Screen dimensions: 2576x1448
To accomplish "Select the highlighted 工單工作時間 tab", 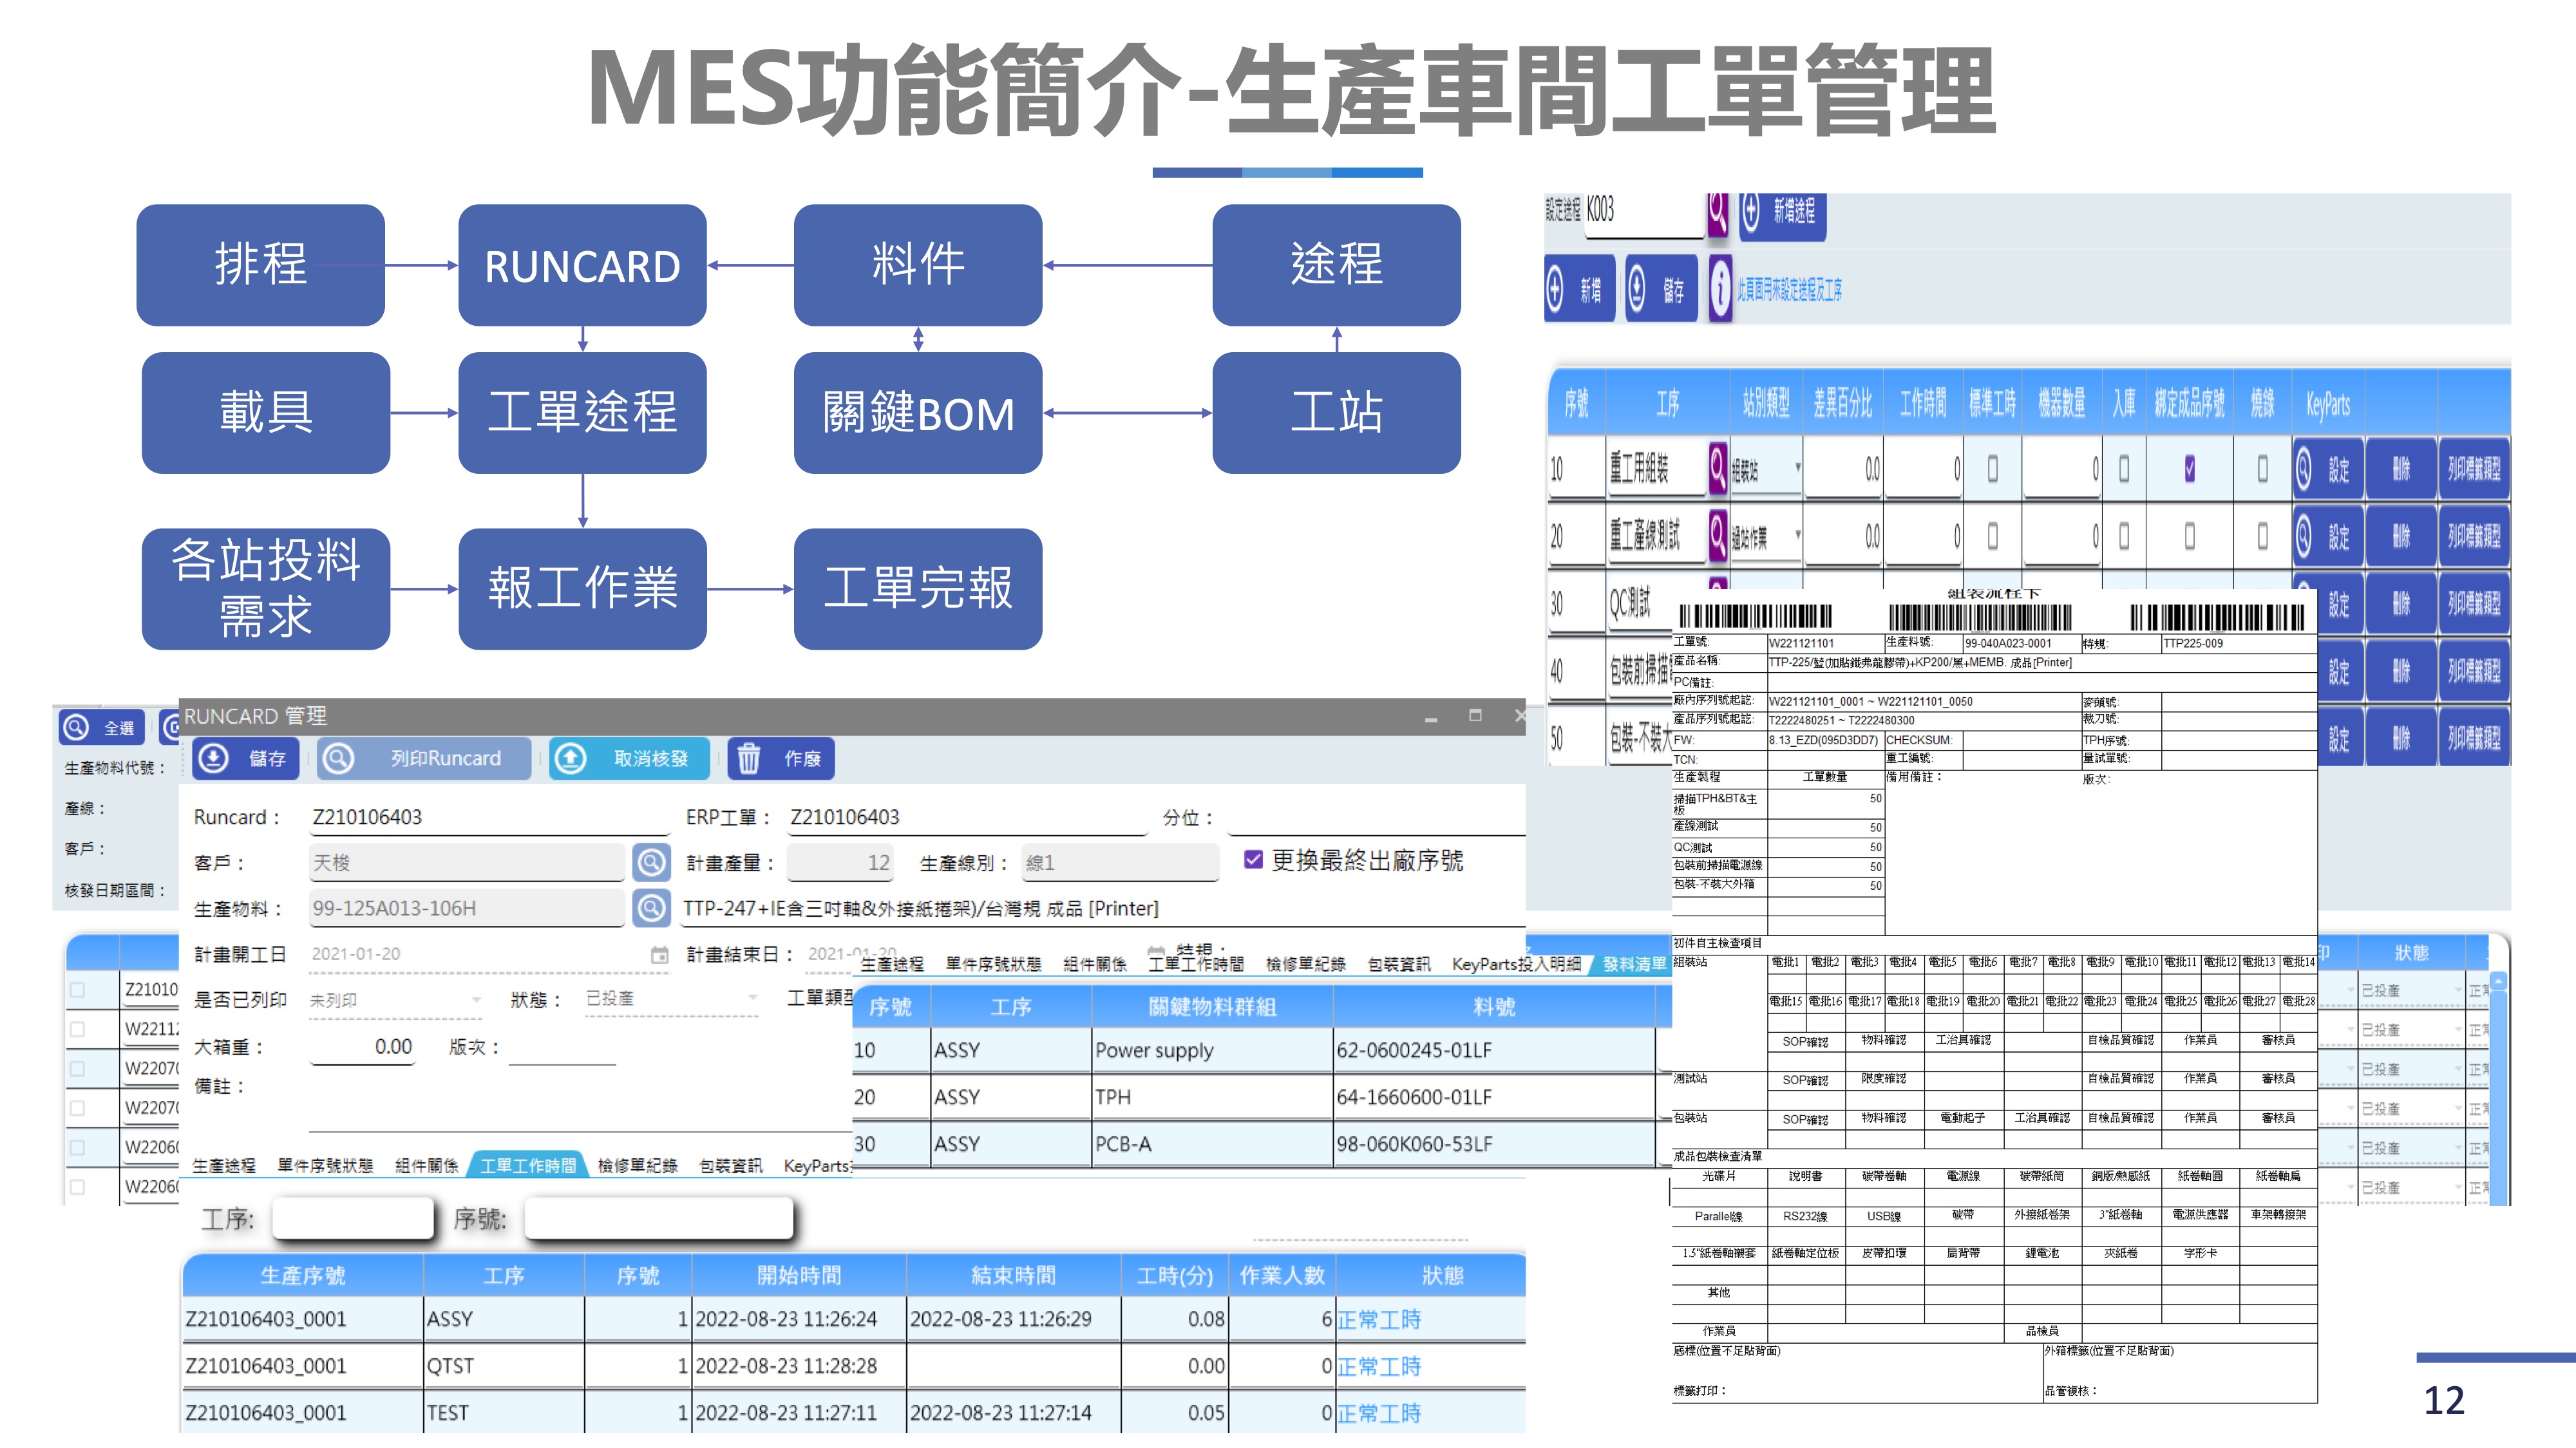I will point(528,1166).
